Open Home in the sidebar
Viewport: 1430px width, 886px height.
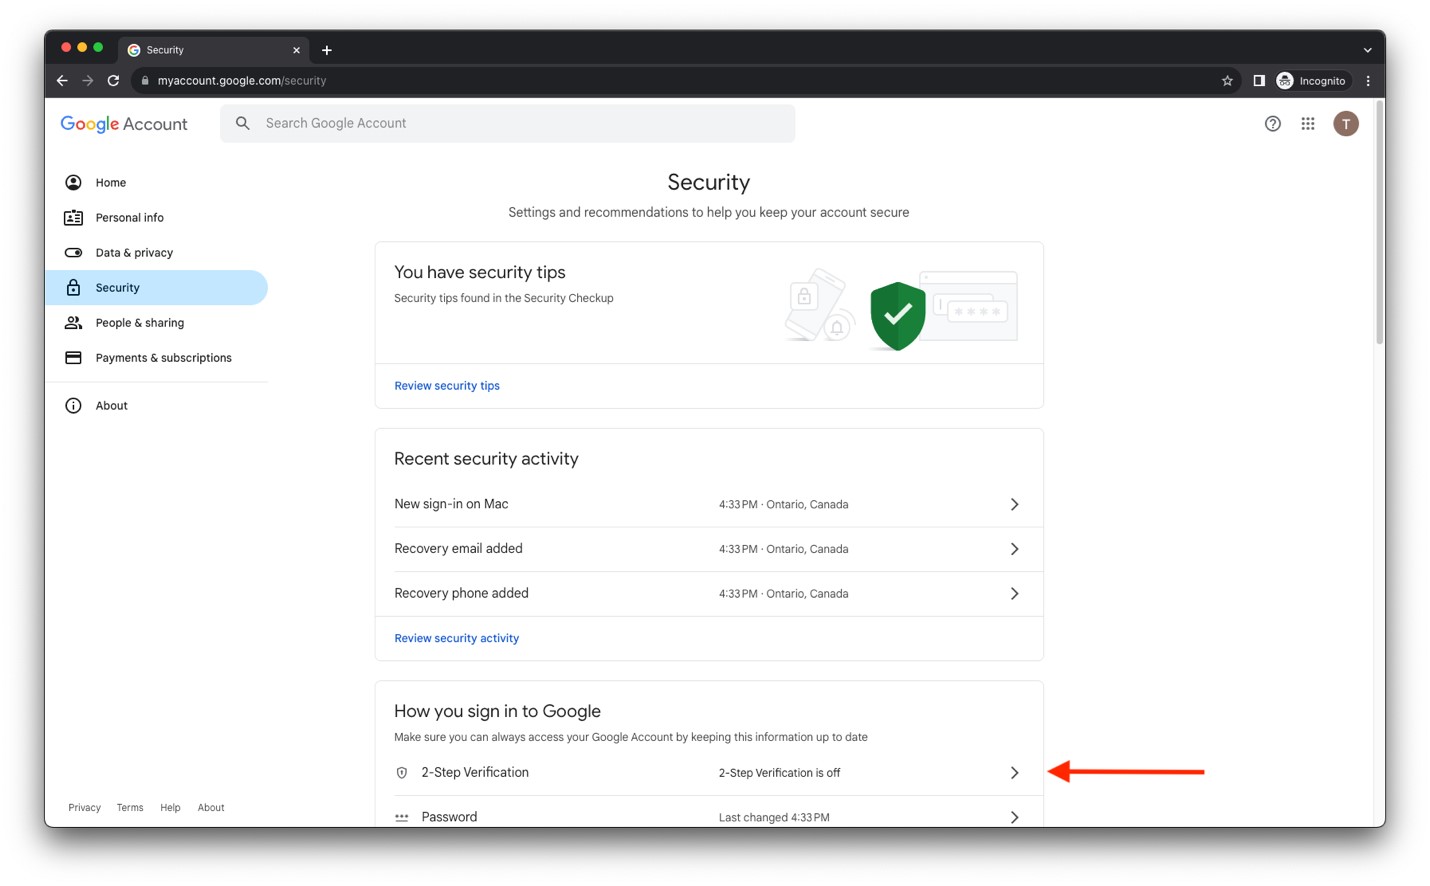[x=156, y=183]
